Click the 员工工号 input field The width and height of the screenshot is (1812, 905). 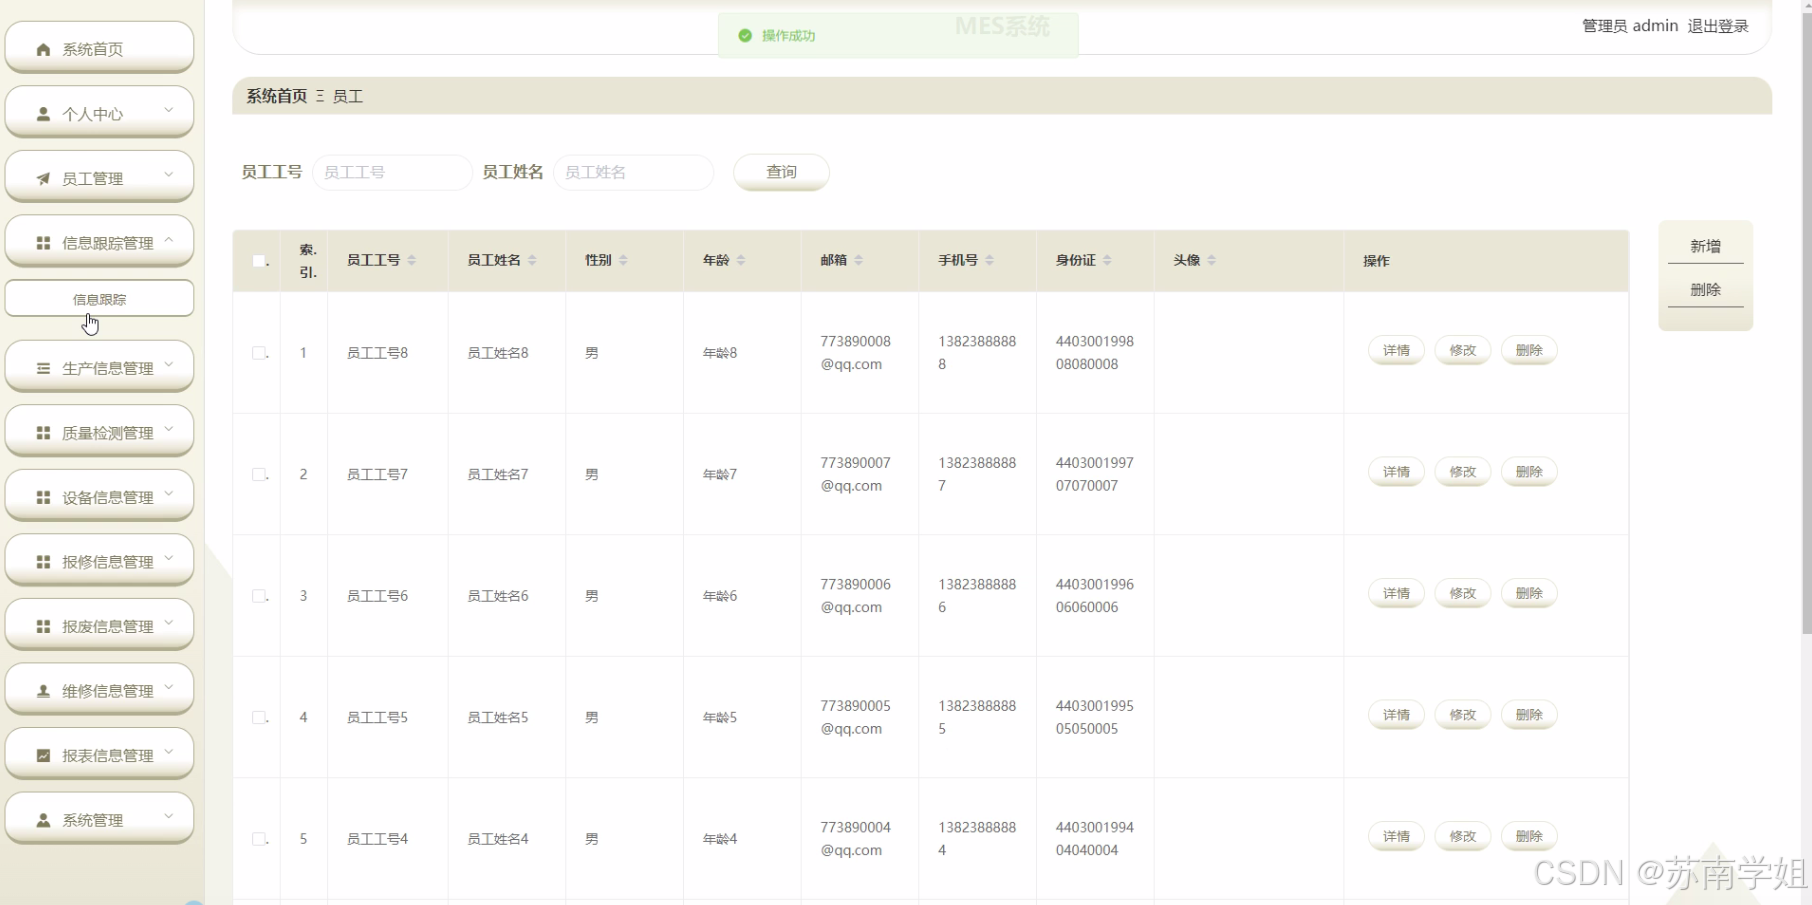392,172
